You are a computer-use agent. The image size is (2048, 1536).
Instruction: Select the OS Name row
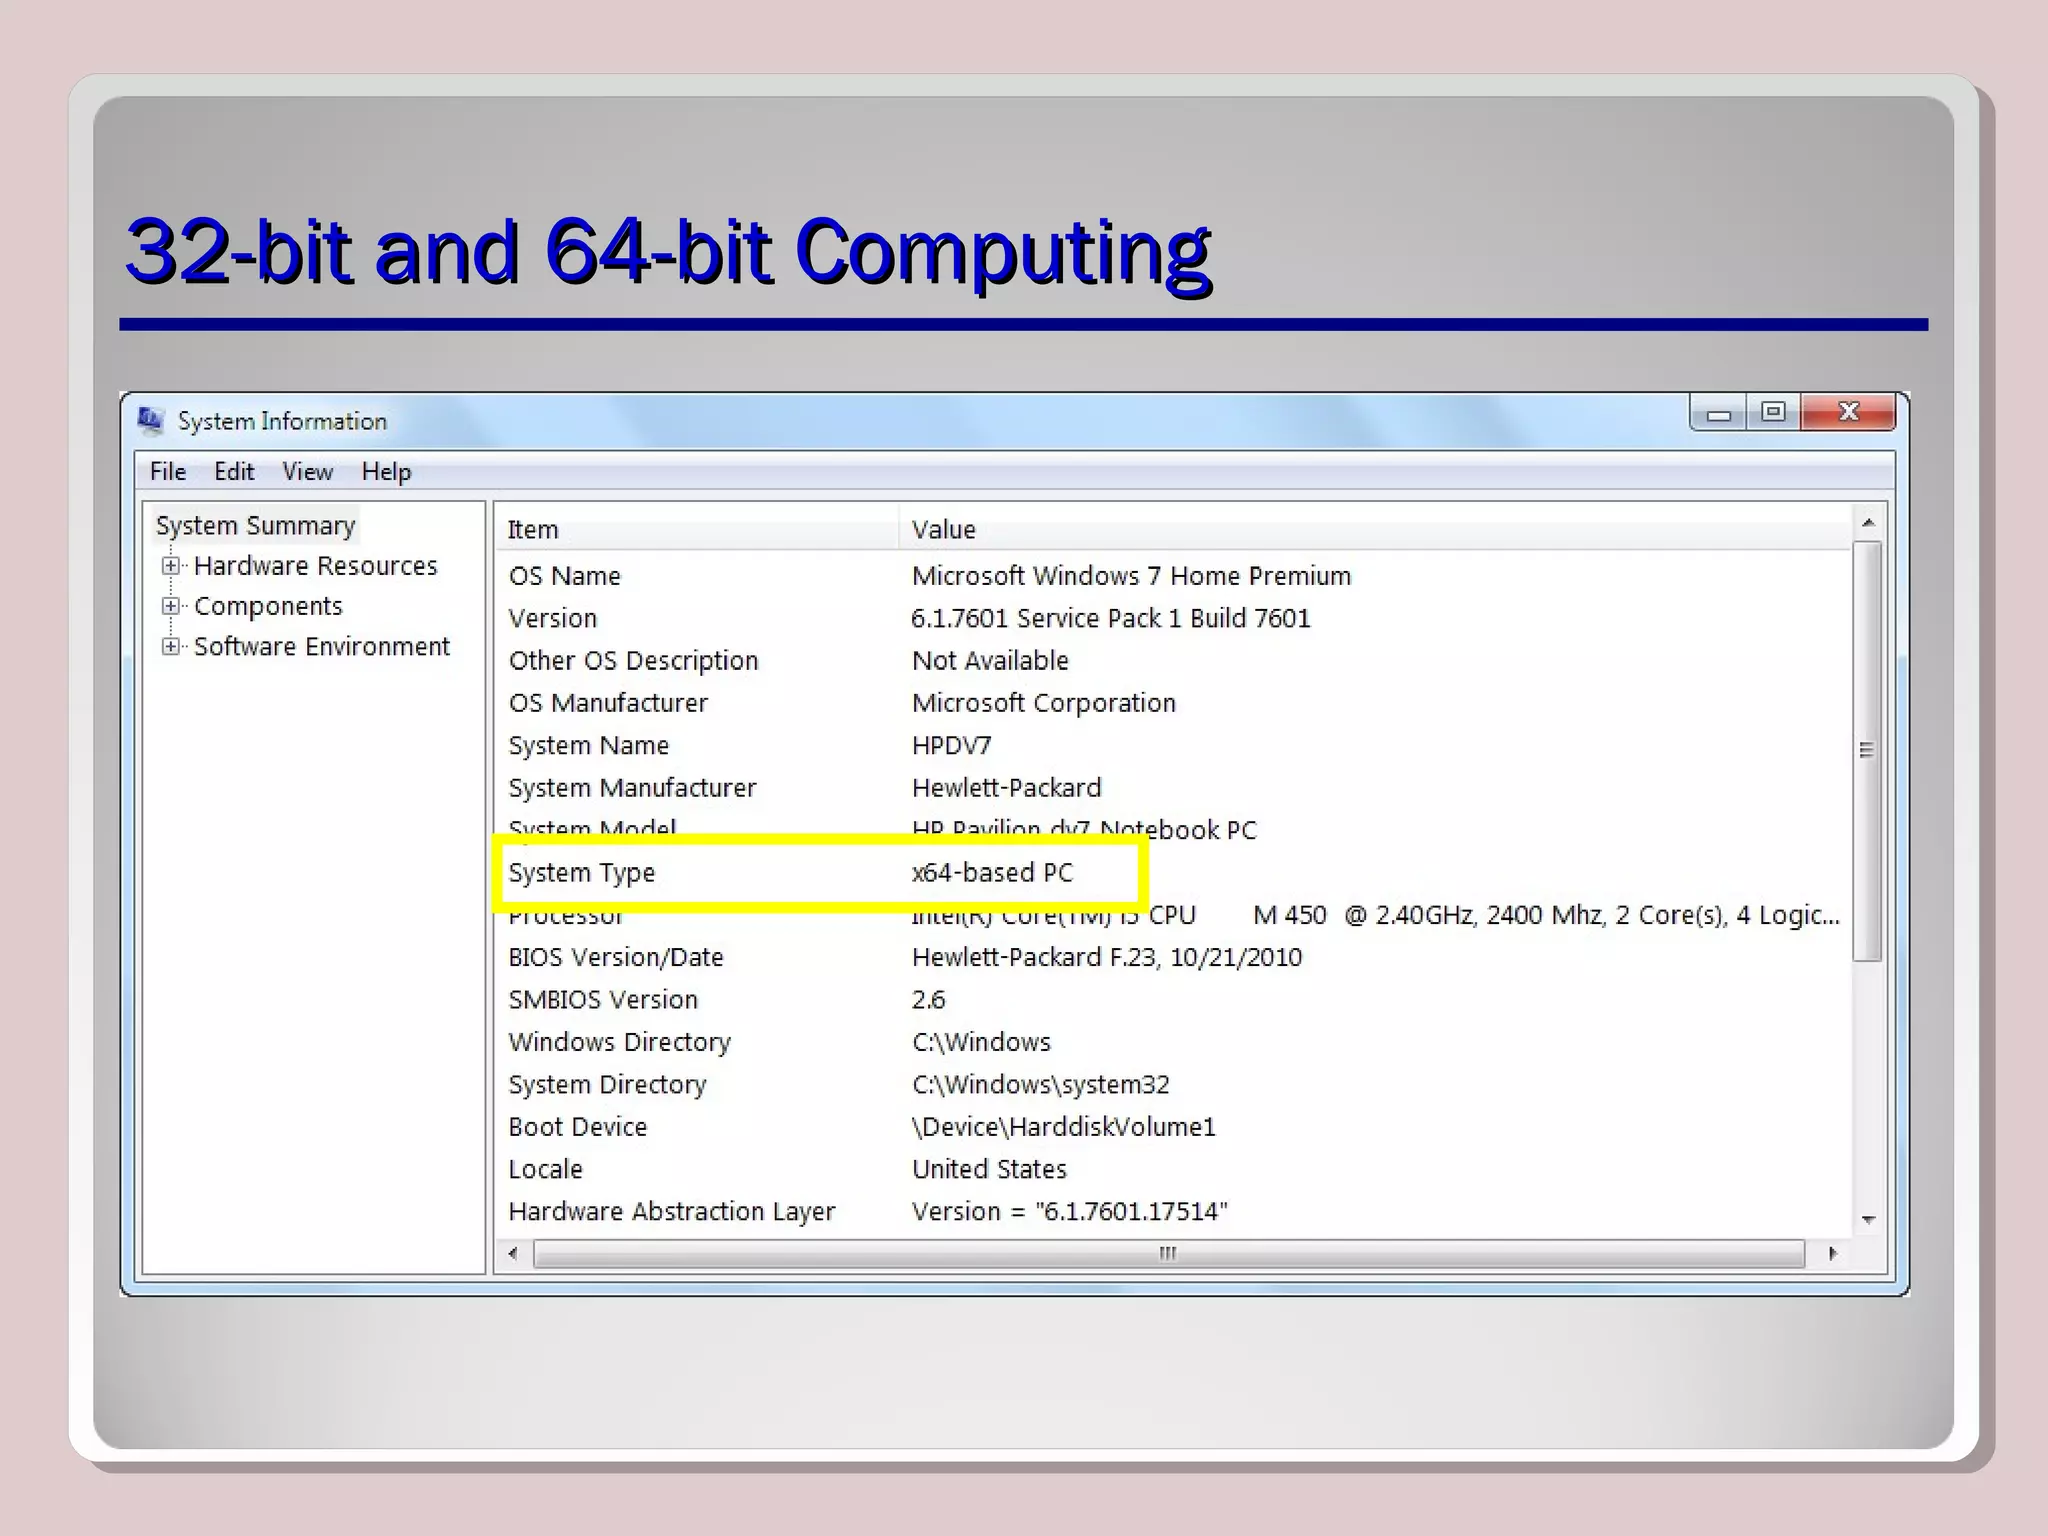click(x=1172, y=576)
